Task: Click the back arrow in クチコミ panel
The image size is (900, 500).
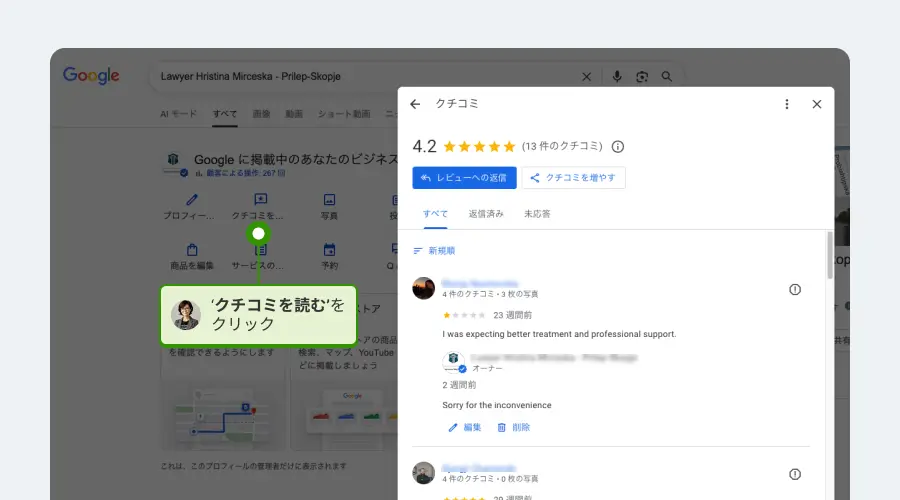Action: pos(415,104)
